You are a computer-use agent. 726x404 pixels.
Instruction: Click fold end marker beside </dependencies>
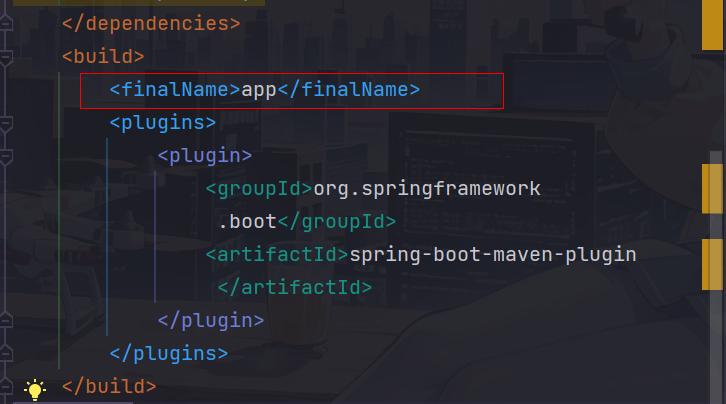tap(6, 22)
